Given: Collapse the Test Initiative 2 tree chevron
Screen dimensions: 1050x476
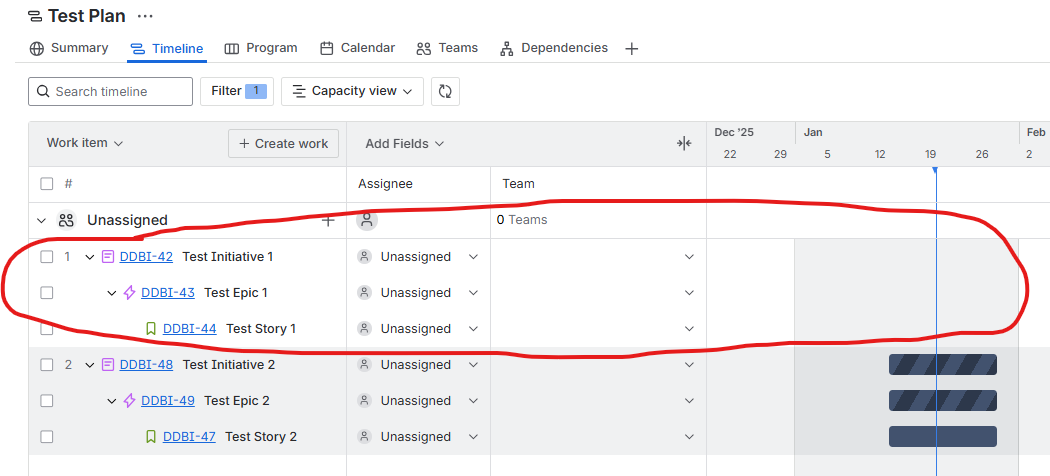Looking at the screenshot, I should pos(90,365).
